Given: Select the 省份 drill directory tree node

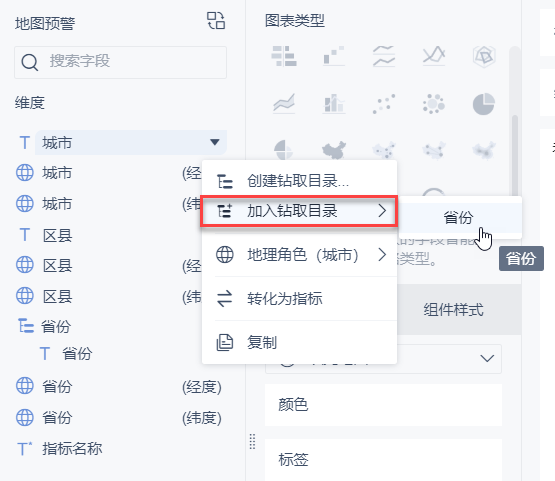Looking at the screenshot, I should (56, 326).
